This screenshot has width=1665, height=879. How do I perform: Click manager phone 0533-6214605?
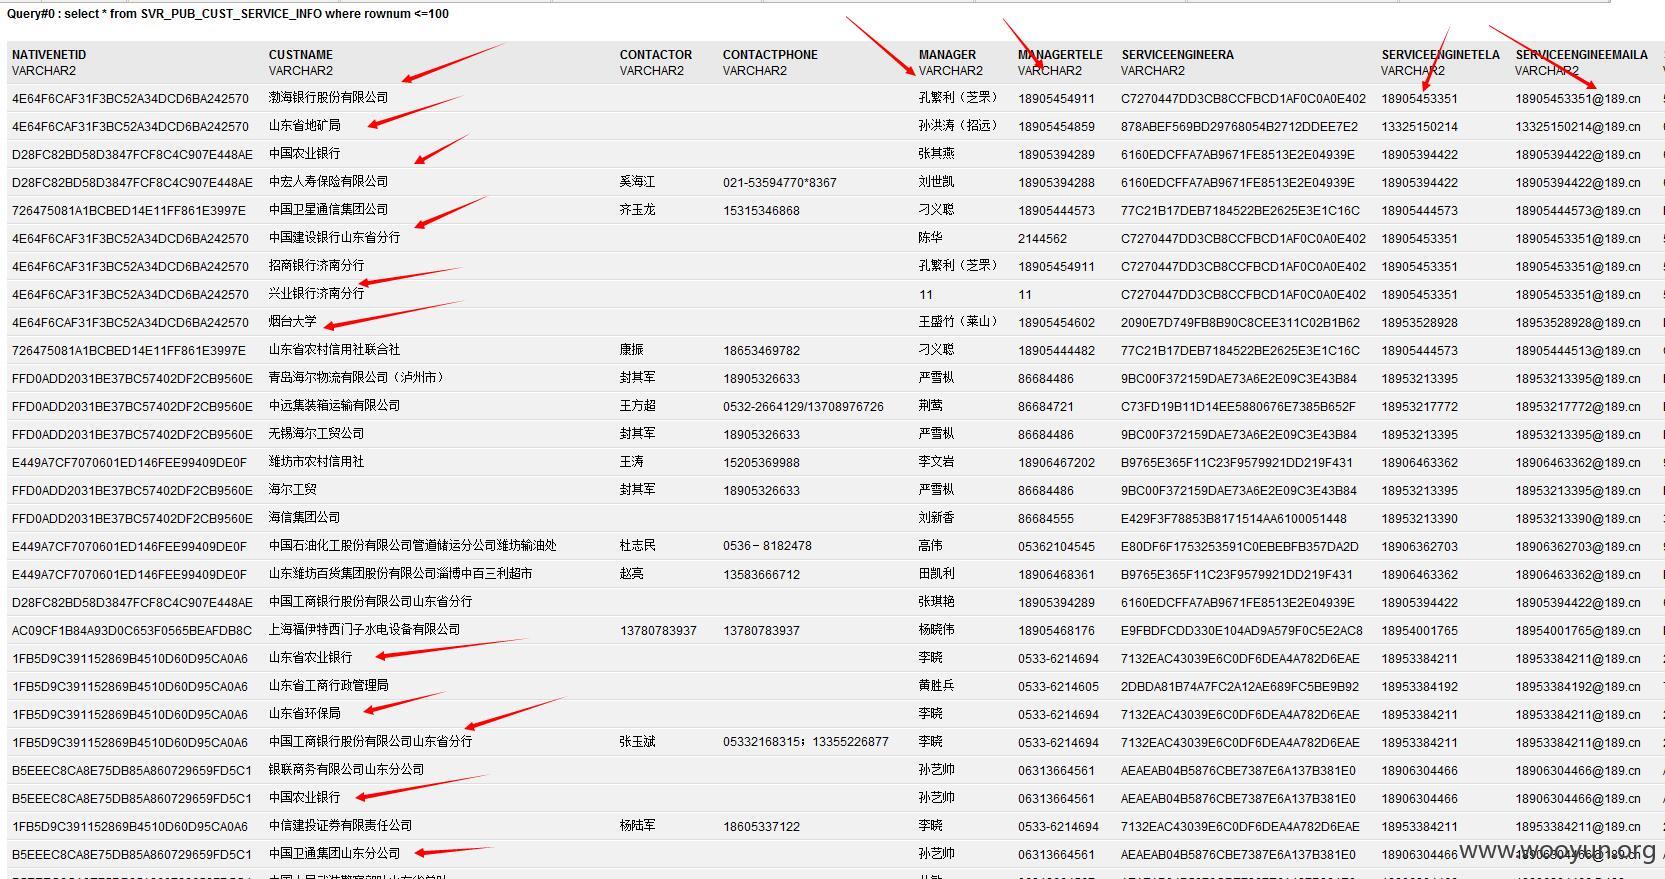[1058, 687]
